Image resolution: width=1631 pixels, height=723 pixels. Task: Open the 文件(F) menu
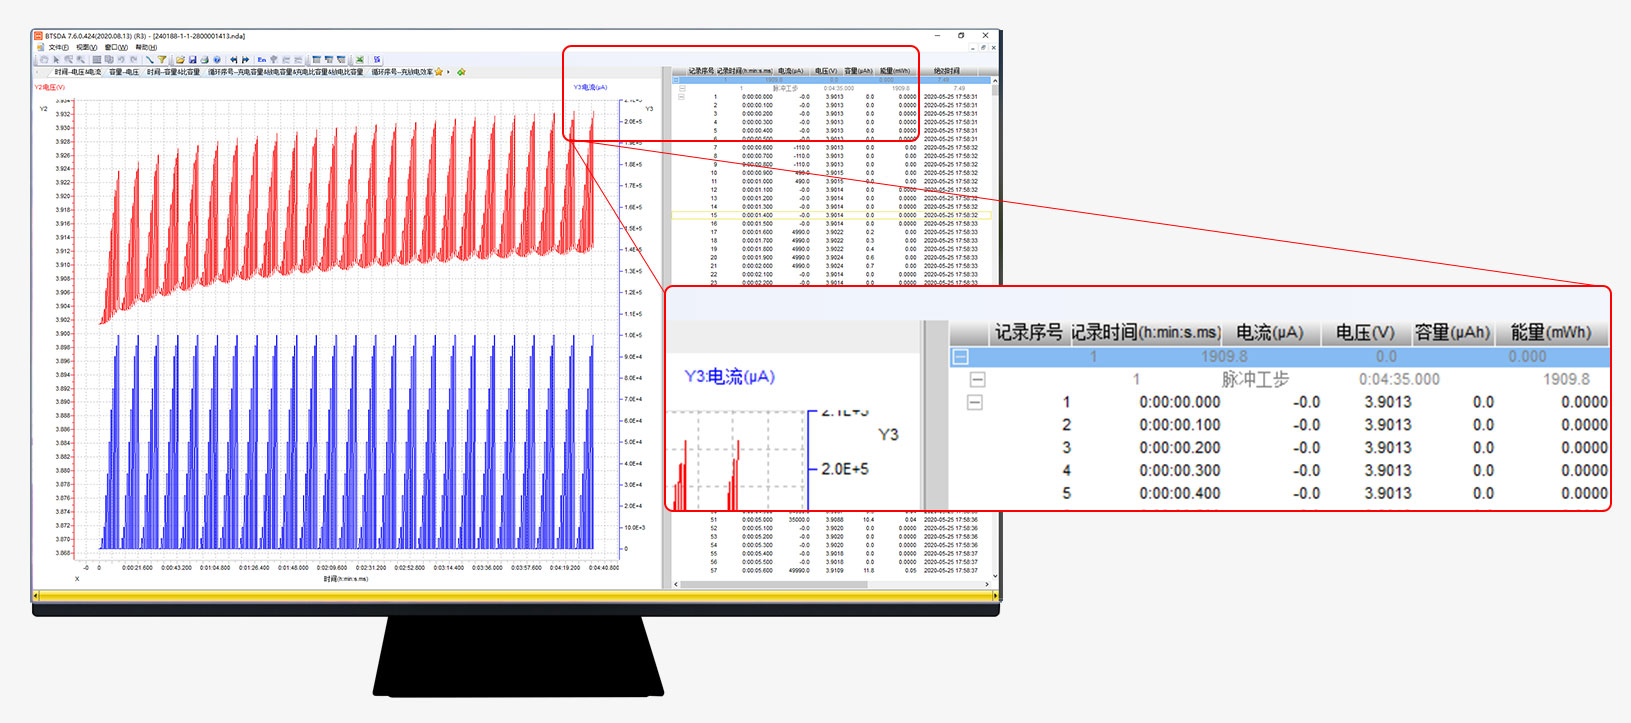[x=59, y=47]
